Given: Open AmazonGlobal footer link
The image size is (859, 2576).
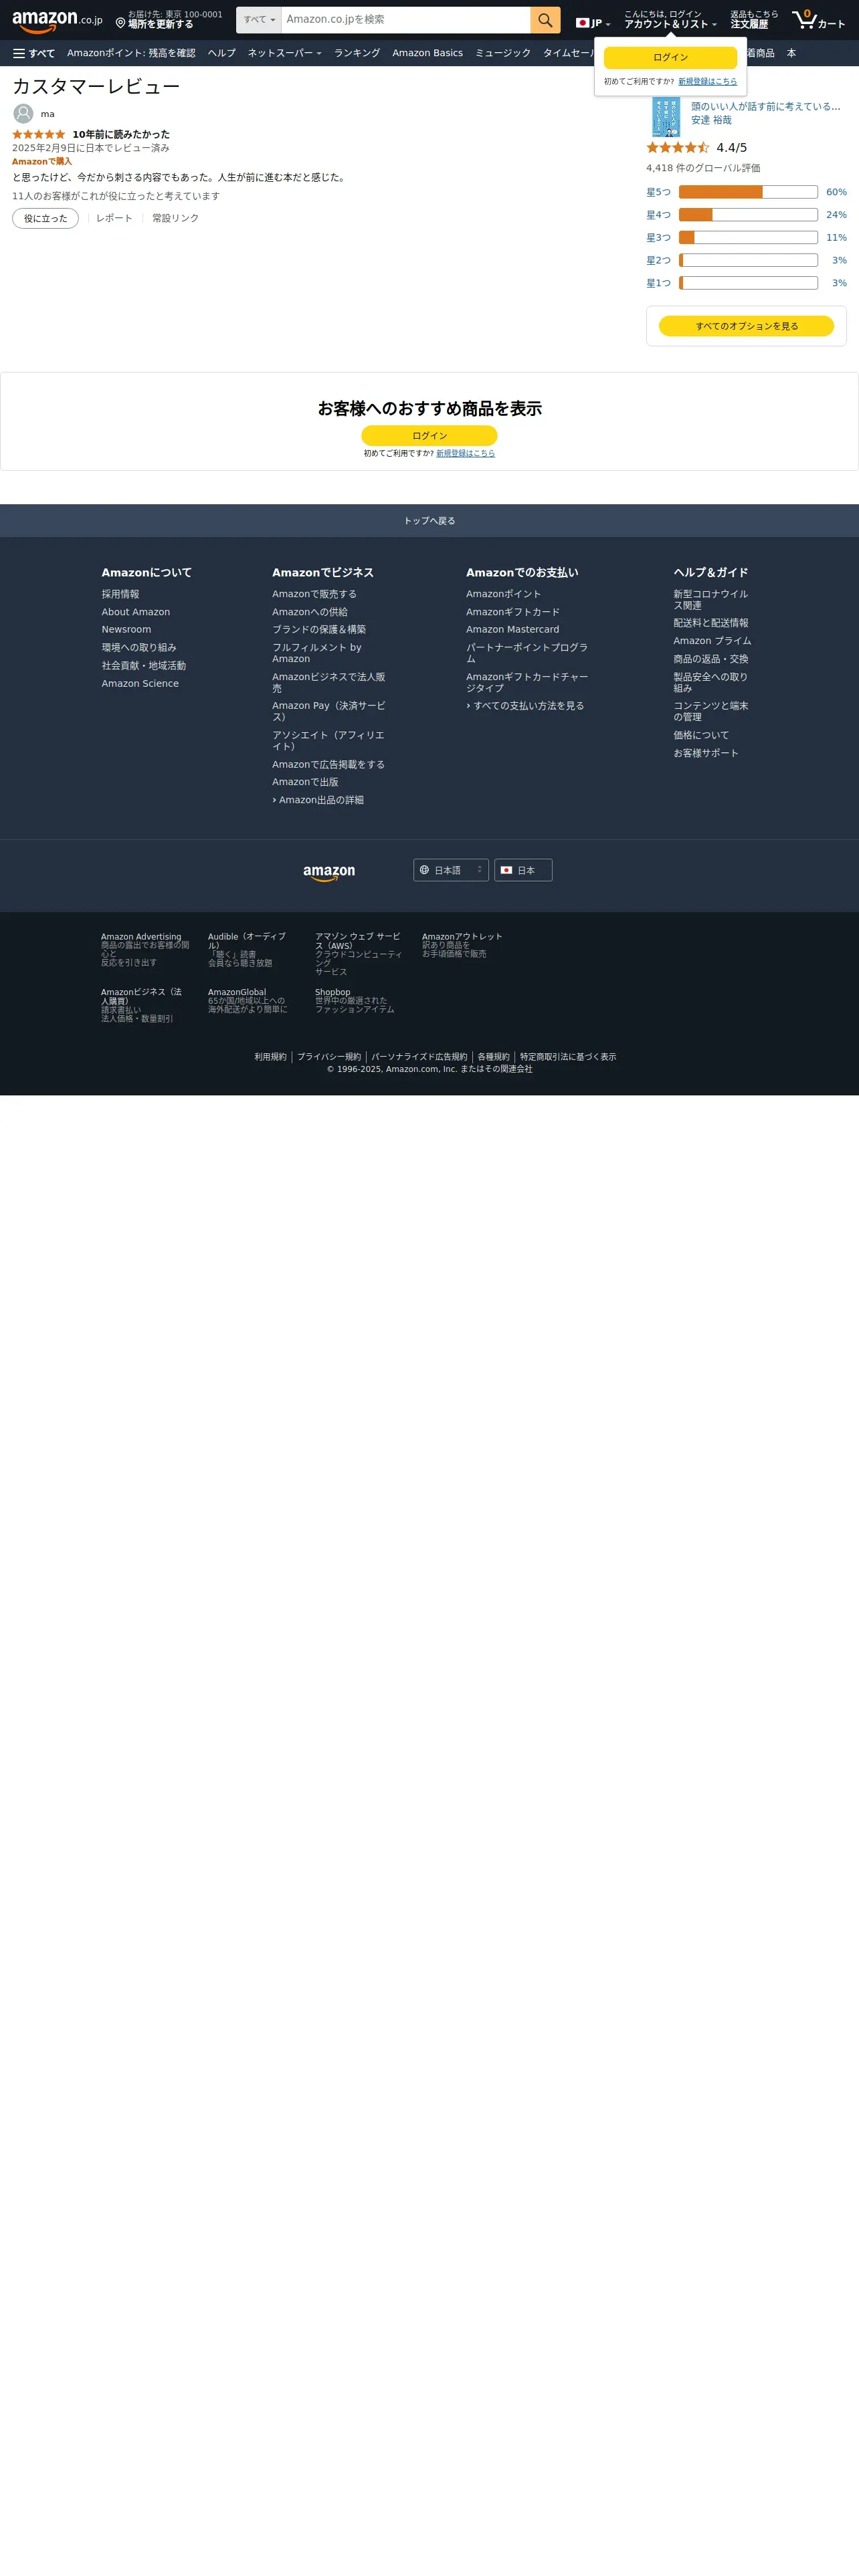Looking at the screenshot, I should click(x=237, y=992).
